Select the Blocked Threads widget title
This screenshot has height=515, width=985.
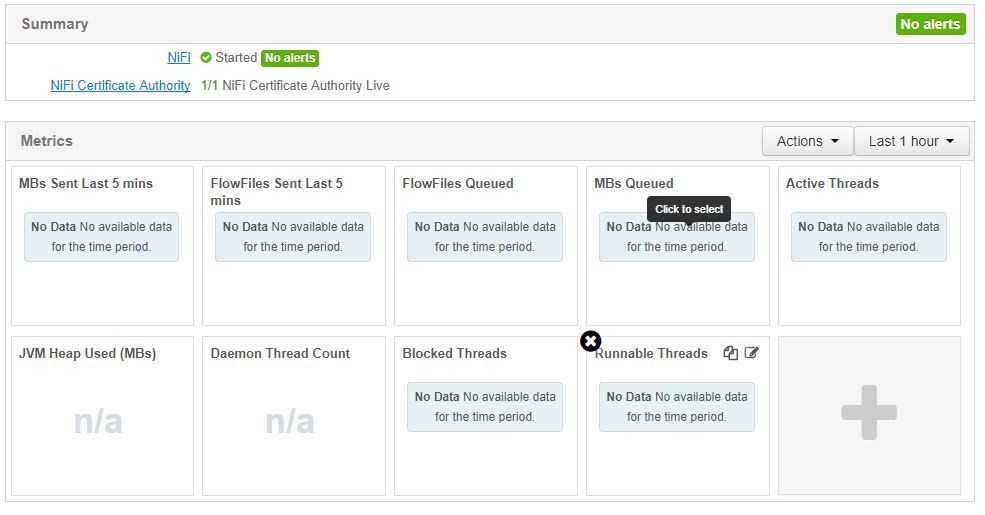click(x=455, y=354)
